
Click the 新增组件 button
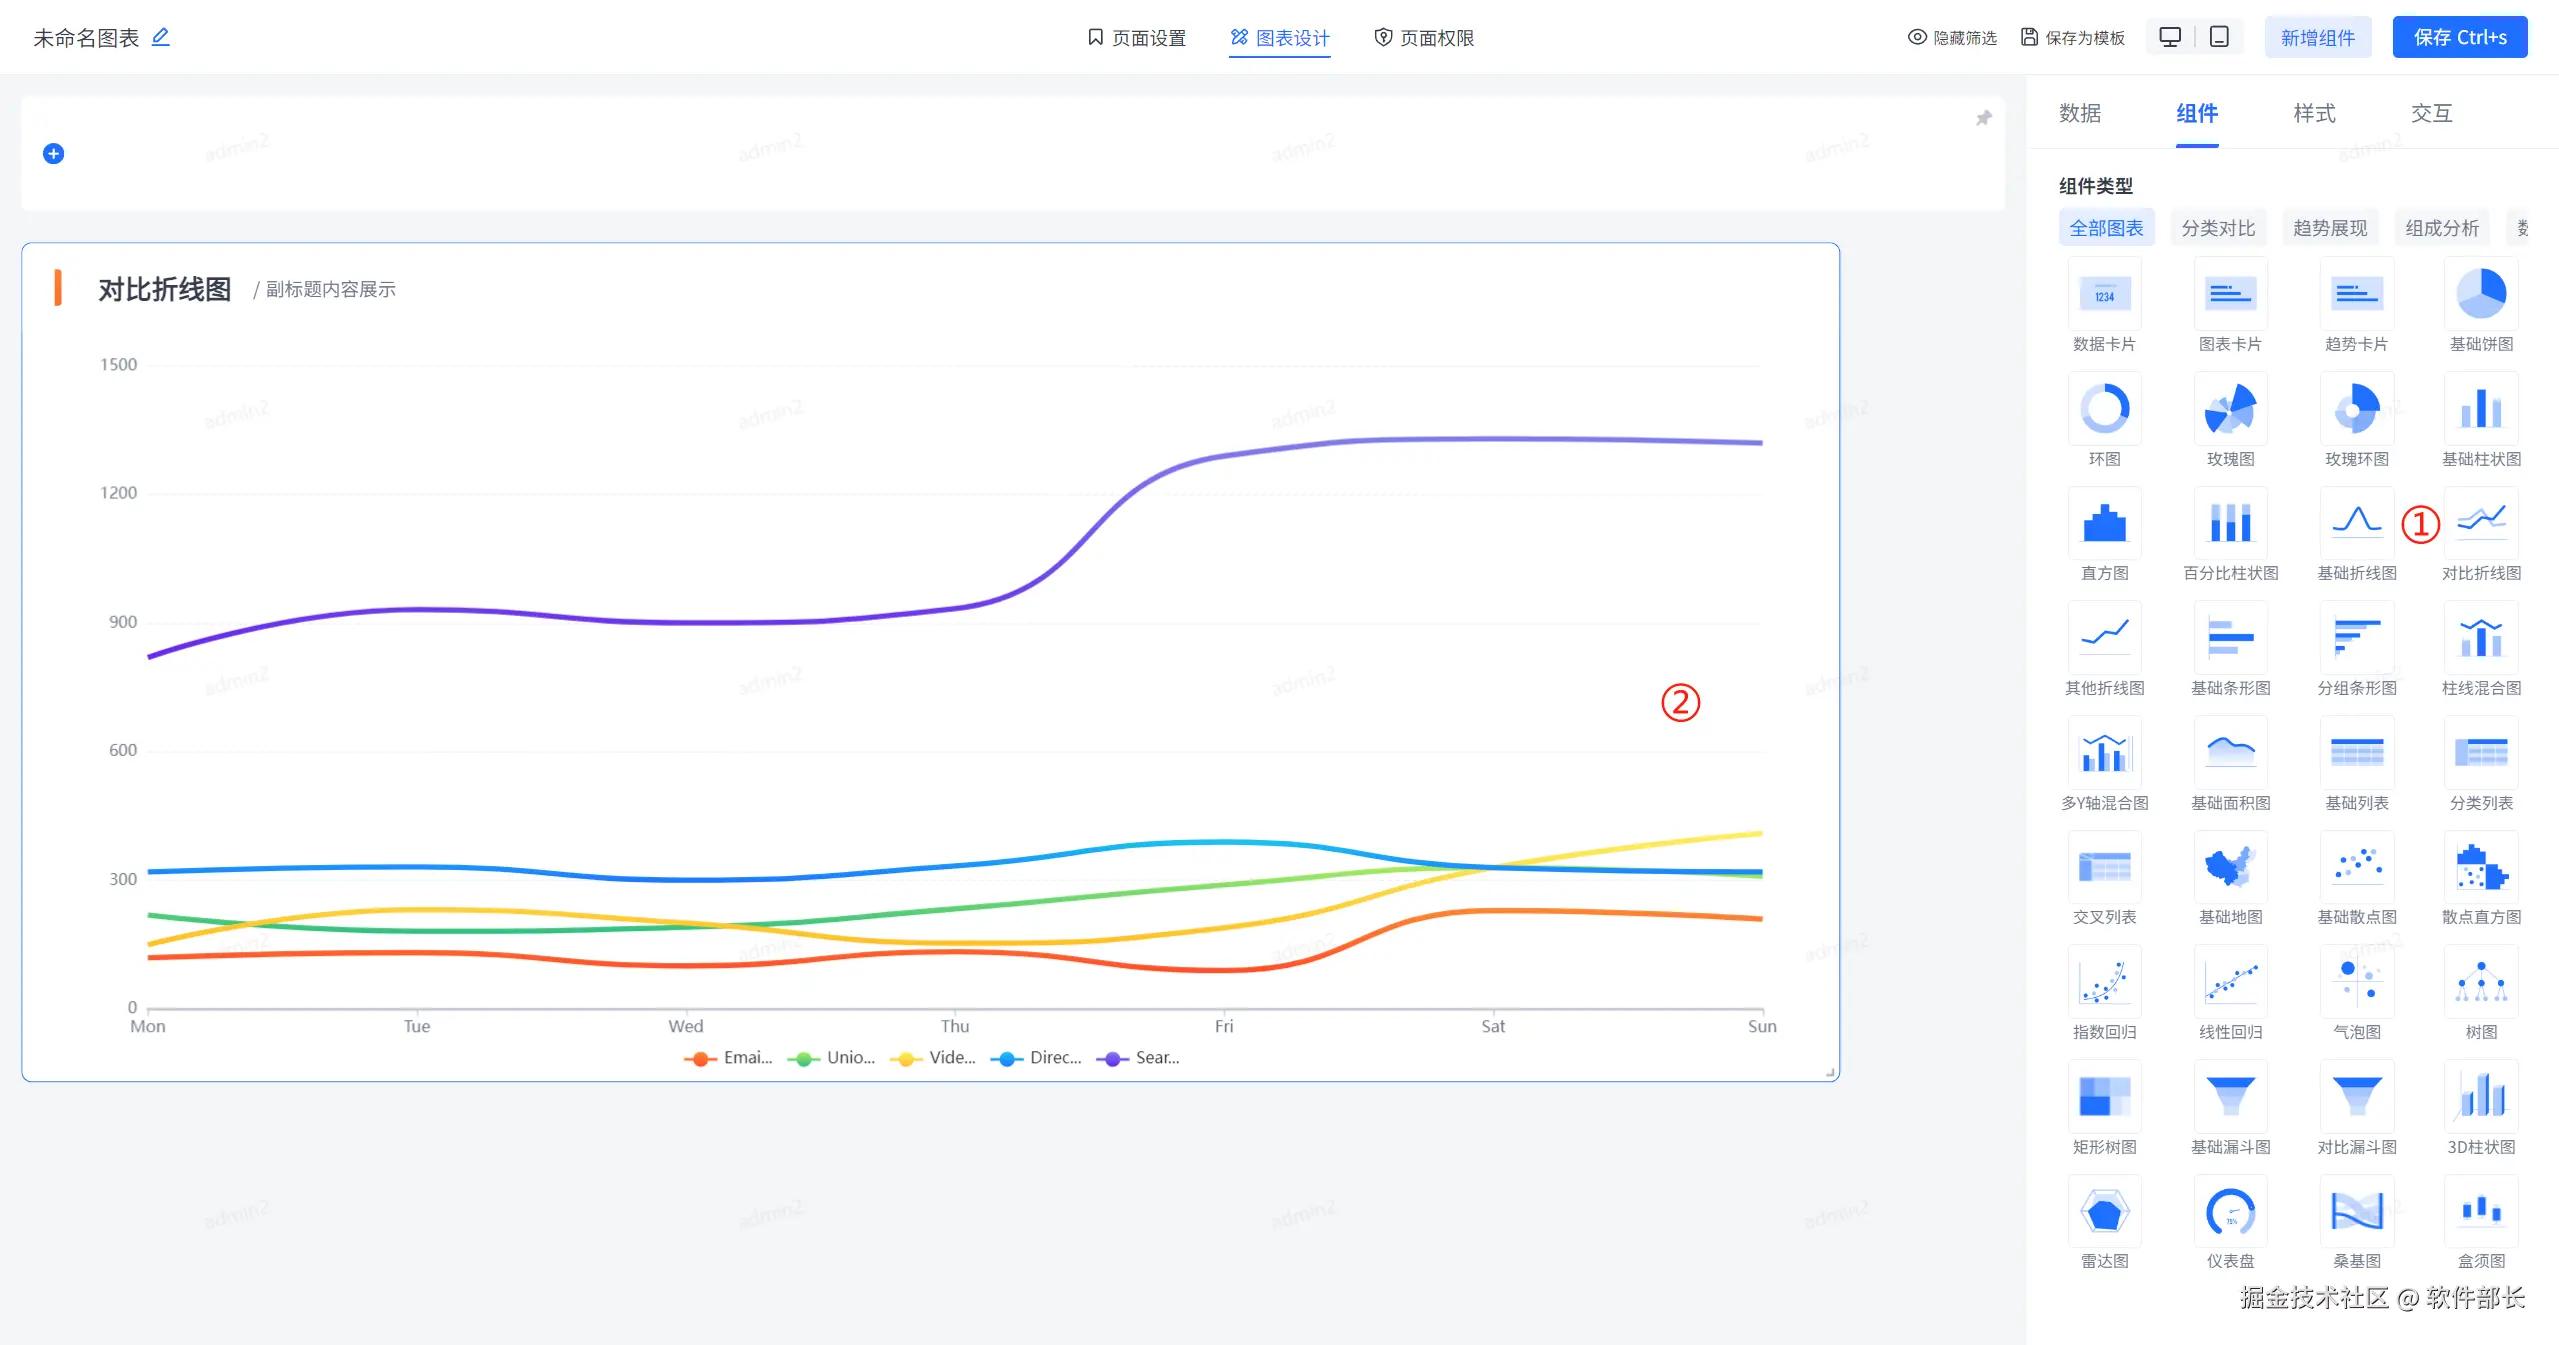(2316, 38)
